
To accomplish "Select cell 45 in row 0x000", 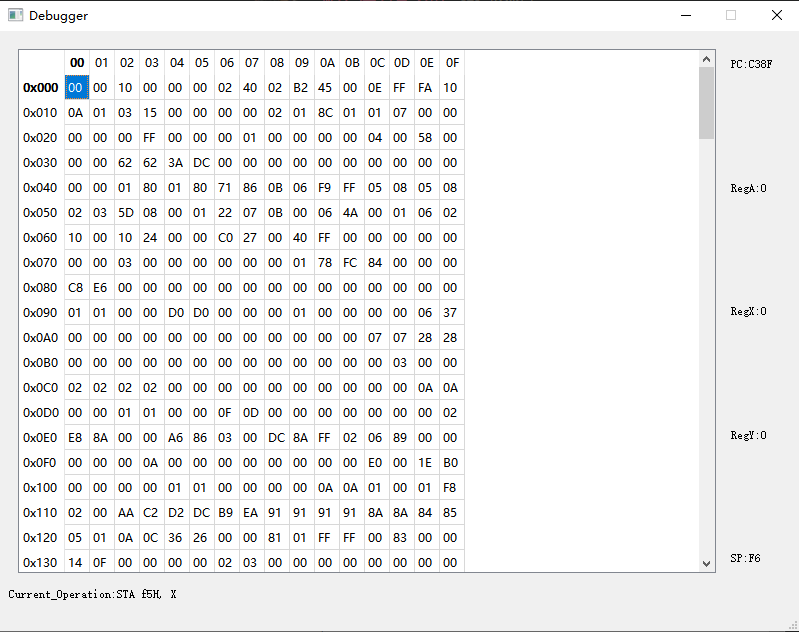I will pos(327,88).
